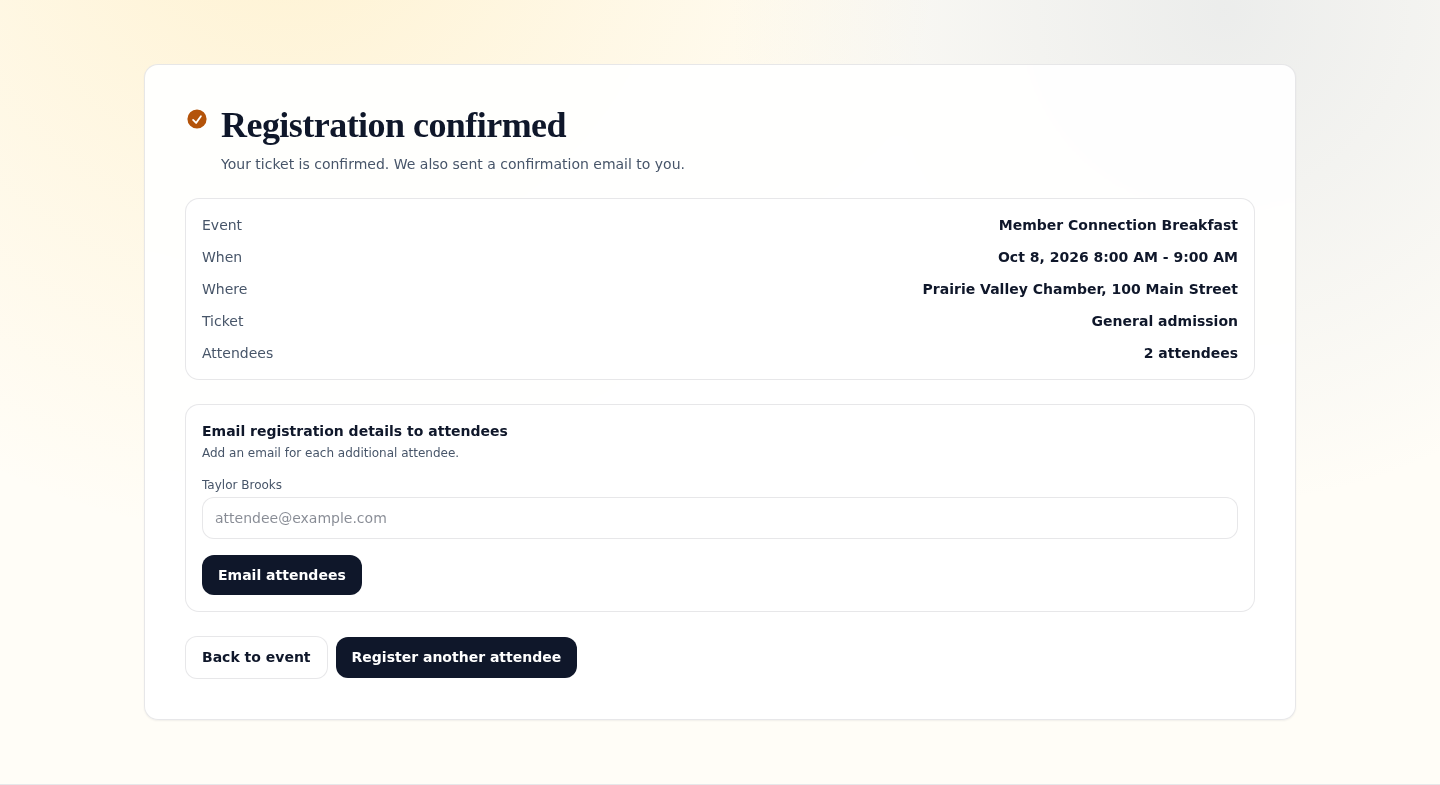Click the Ticket row label

[223, 321]
